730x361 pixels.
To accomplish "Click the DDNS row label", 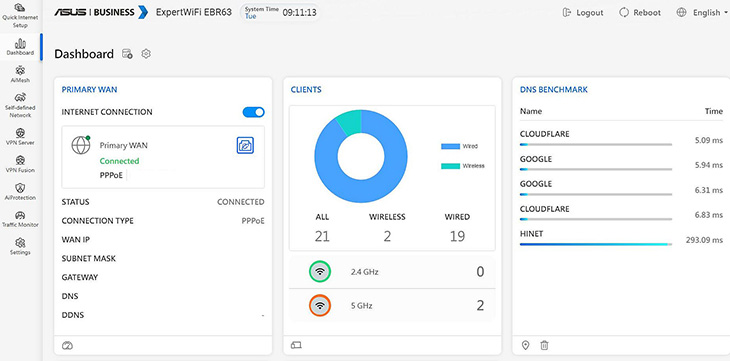I will pos(73,315).
